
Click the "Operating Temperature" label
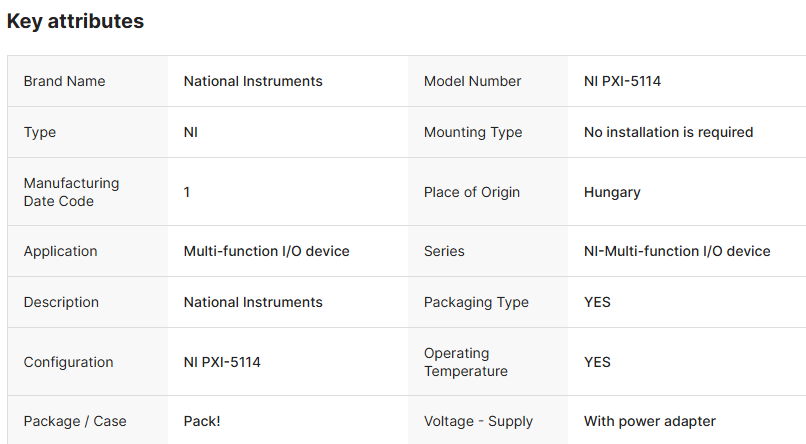tap(465, 362)
